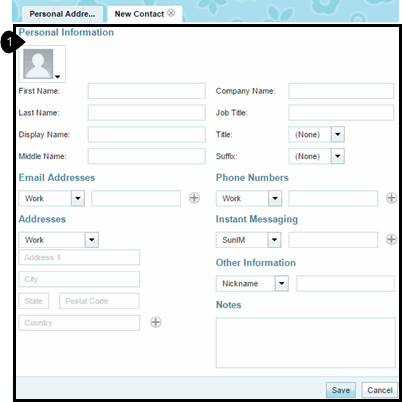Close the New Contact tab
The image size is (404, 402).
[171, 13]
